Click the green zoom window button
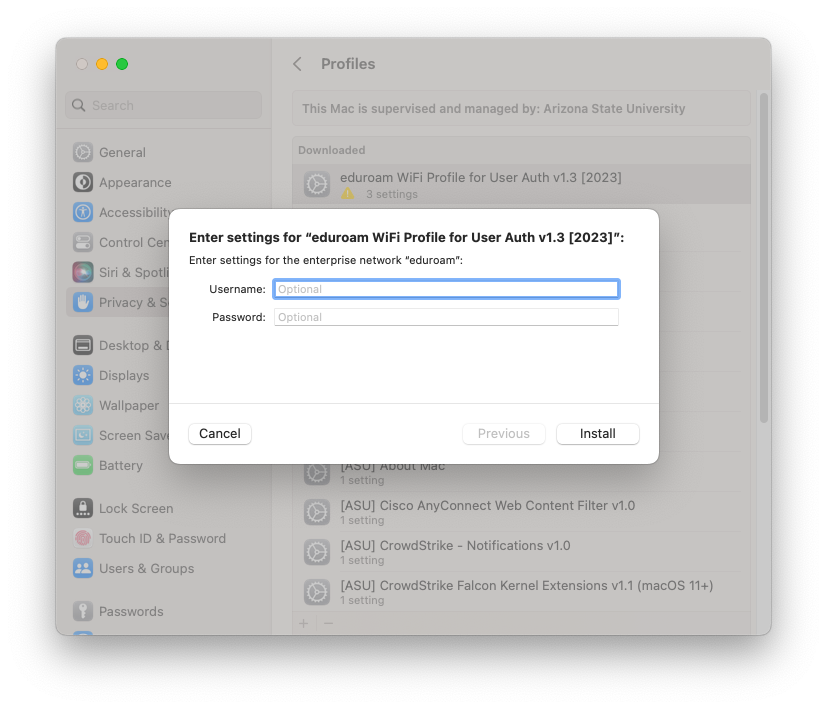827x709 pixels. 122,64
